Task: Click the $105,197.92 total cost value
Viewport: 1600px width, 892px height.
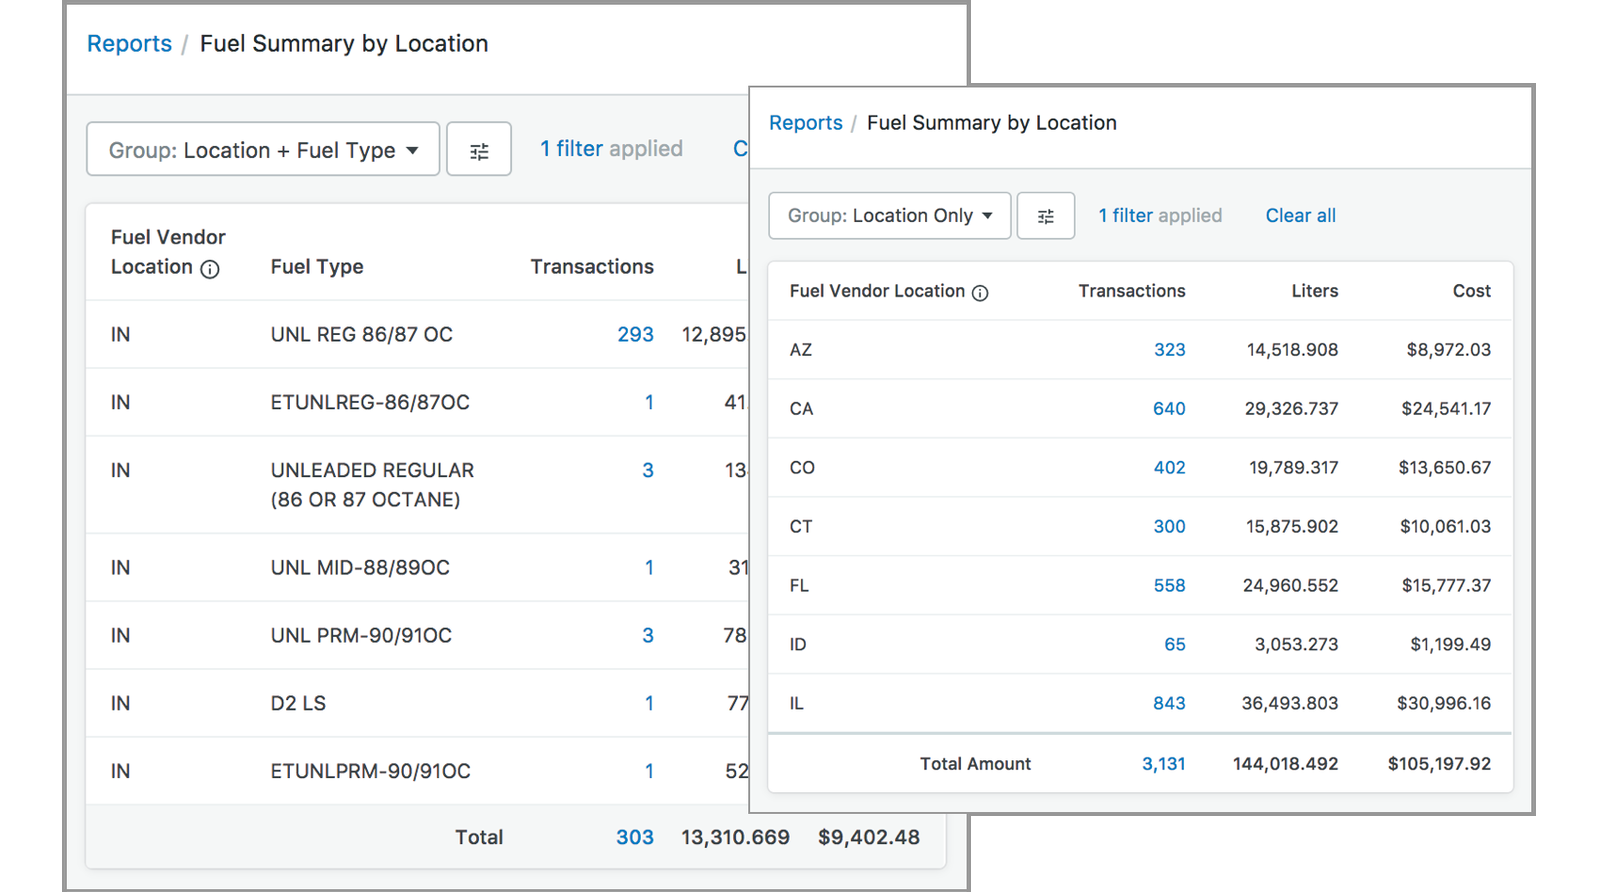Action: 1439,764
